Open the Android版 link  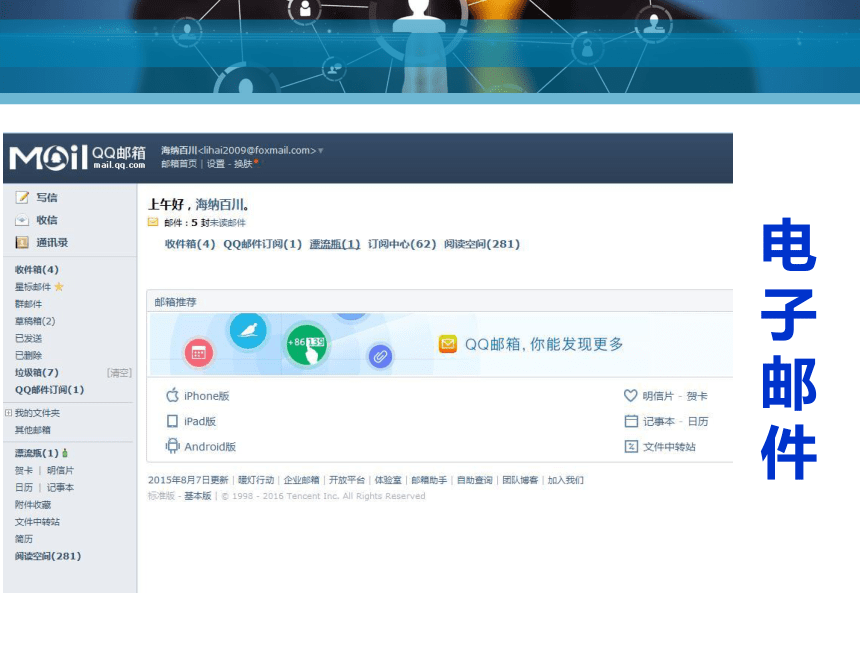pos(210,446)
